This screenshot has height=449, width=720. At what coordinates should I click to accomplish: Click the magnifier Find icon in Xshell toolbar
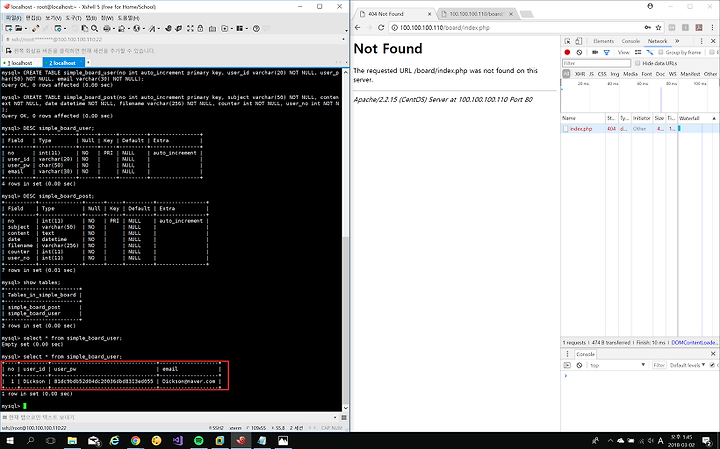[x=95, y=28]
